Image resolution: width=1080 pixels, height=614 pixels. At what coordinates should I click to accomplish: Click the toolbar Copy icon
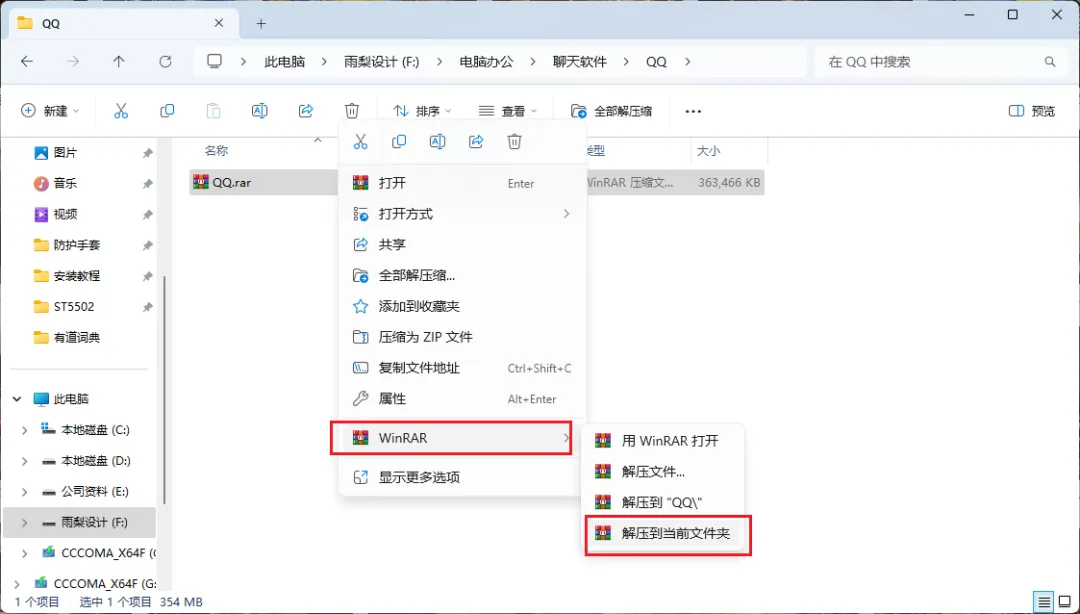tap(167, 111)
